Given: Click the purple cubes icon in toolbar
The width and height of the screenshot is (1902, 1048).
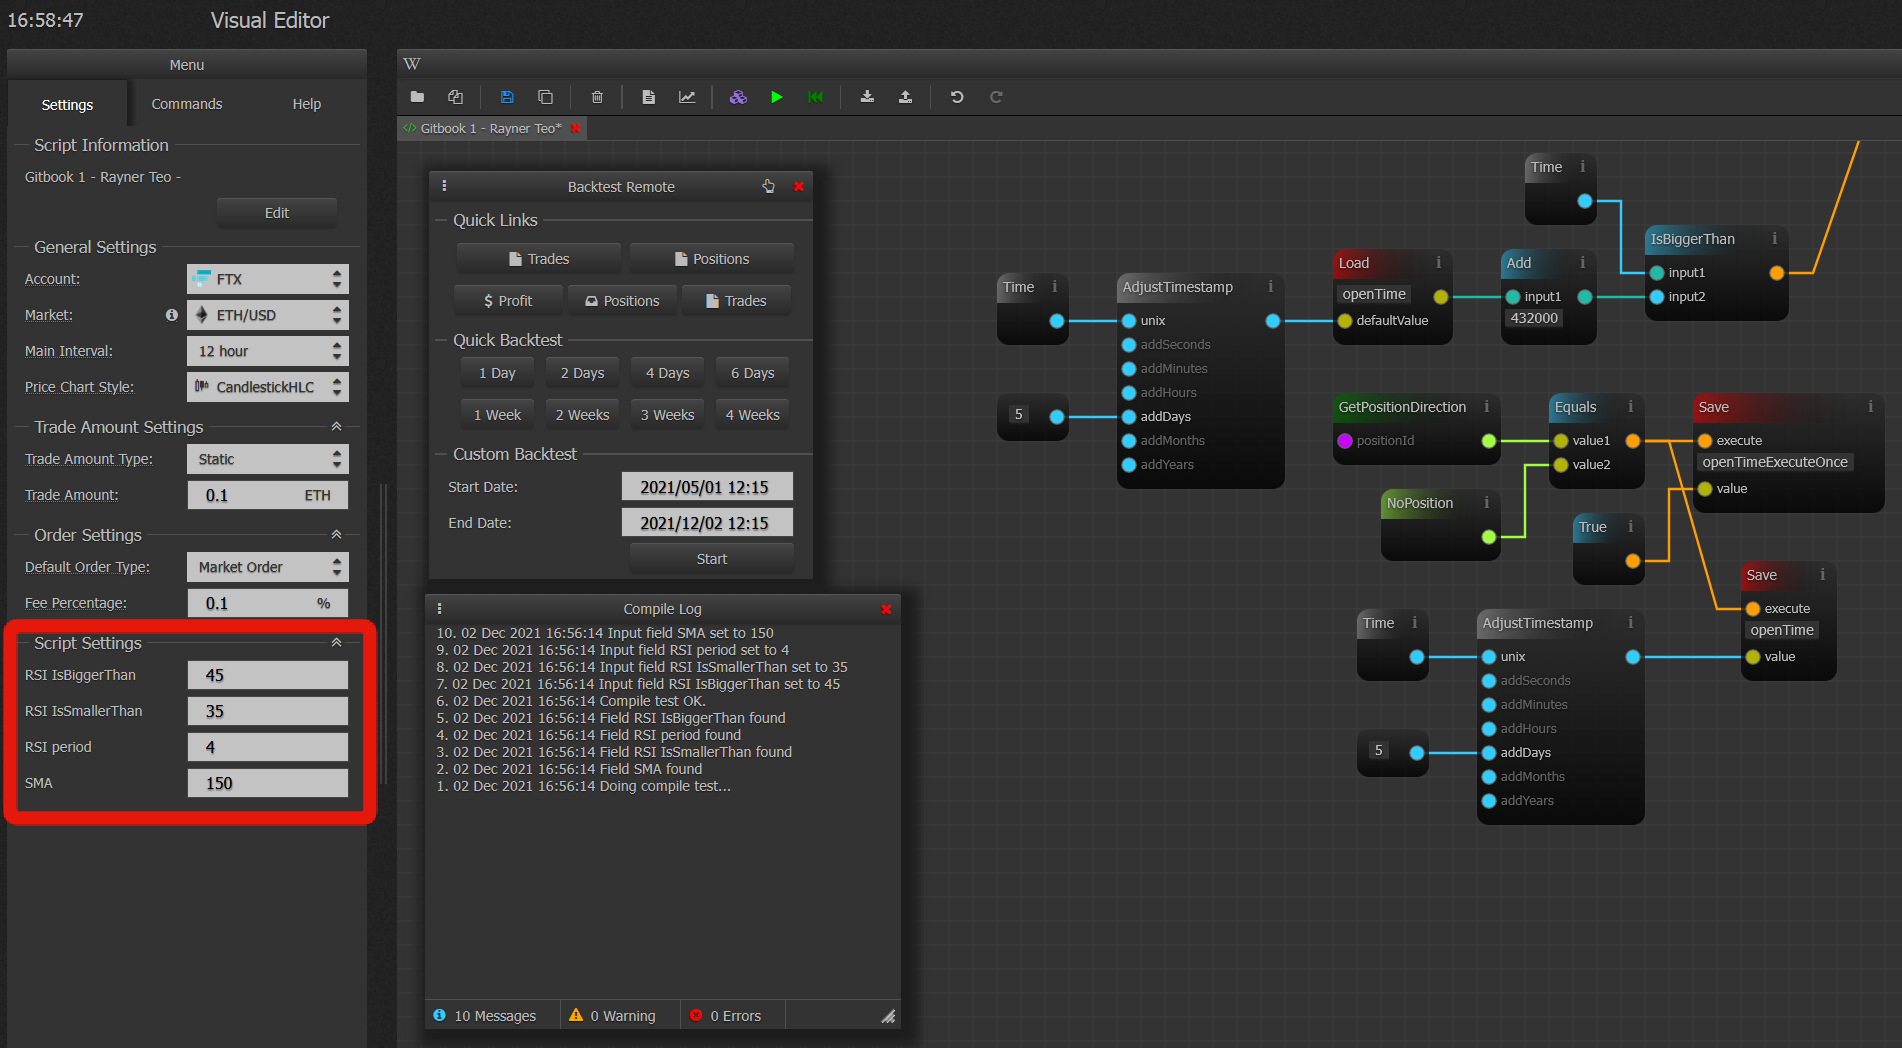Looking at the screenshot, I should (x=738, y=97).
